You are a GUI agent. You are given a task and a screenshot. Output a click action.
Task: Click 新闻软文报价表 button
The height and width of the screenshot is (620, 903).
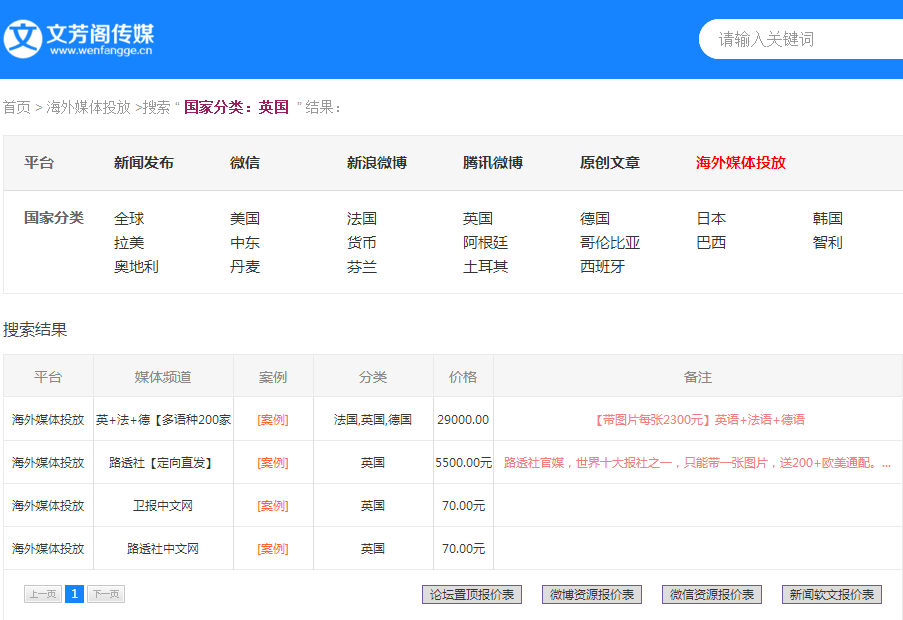[x=832, y=594]
